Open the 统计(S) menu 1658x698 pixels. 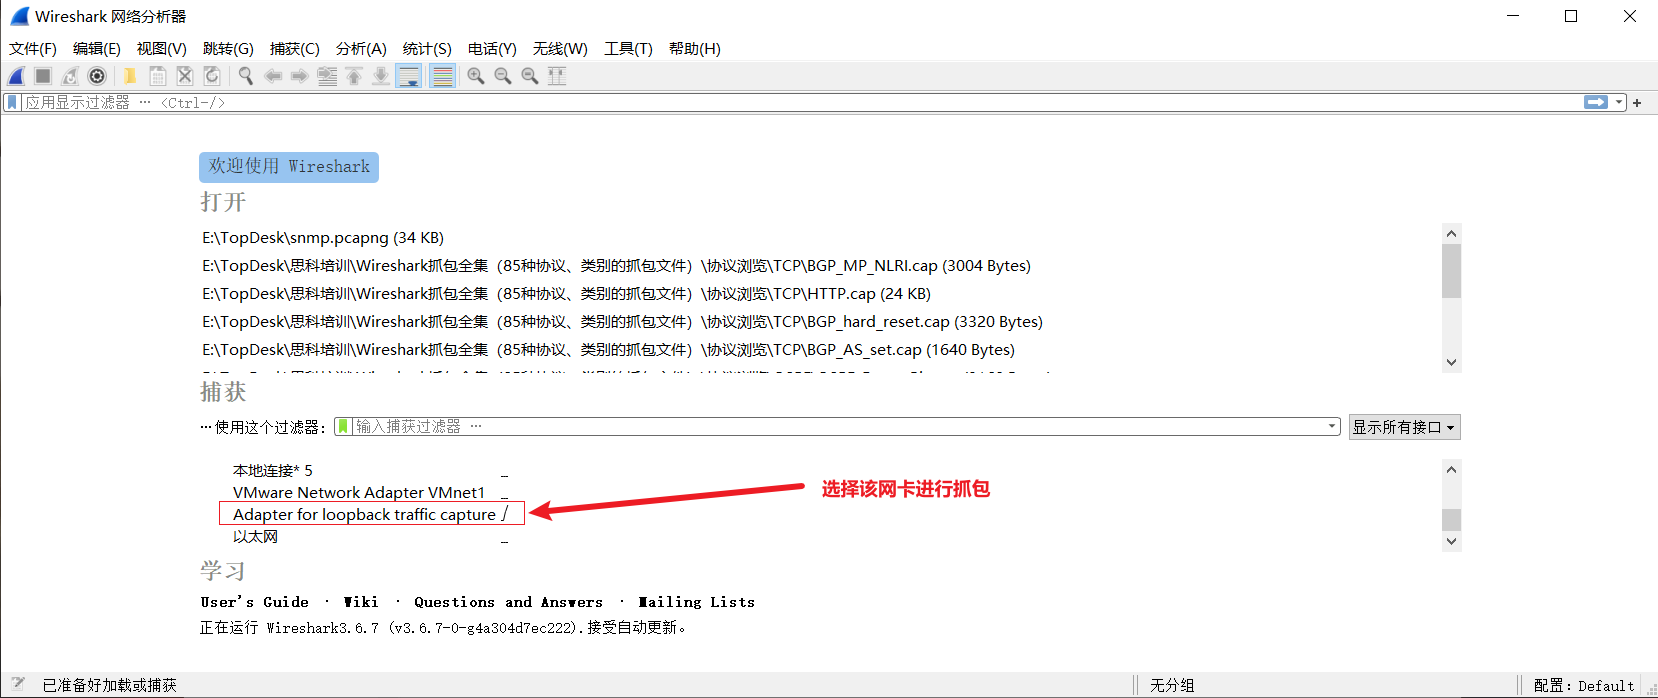(x=427, y=48)
